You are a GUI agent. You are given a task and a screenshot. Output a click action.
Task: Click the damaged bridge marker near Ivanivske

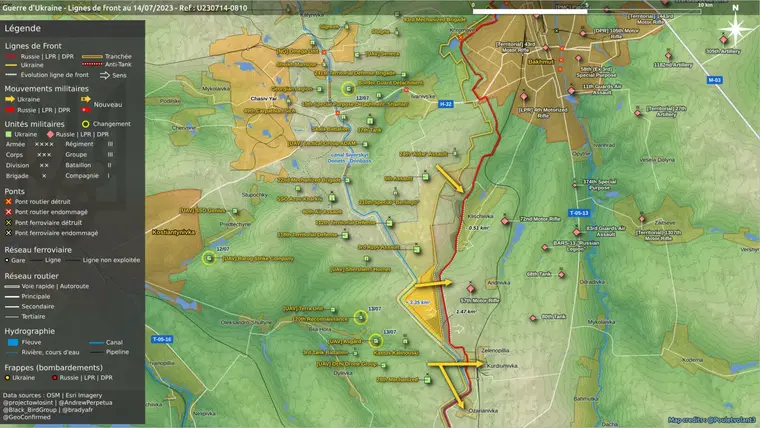pyautogui.click(x=406, y=90)
